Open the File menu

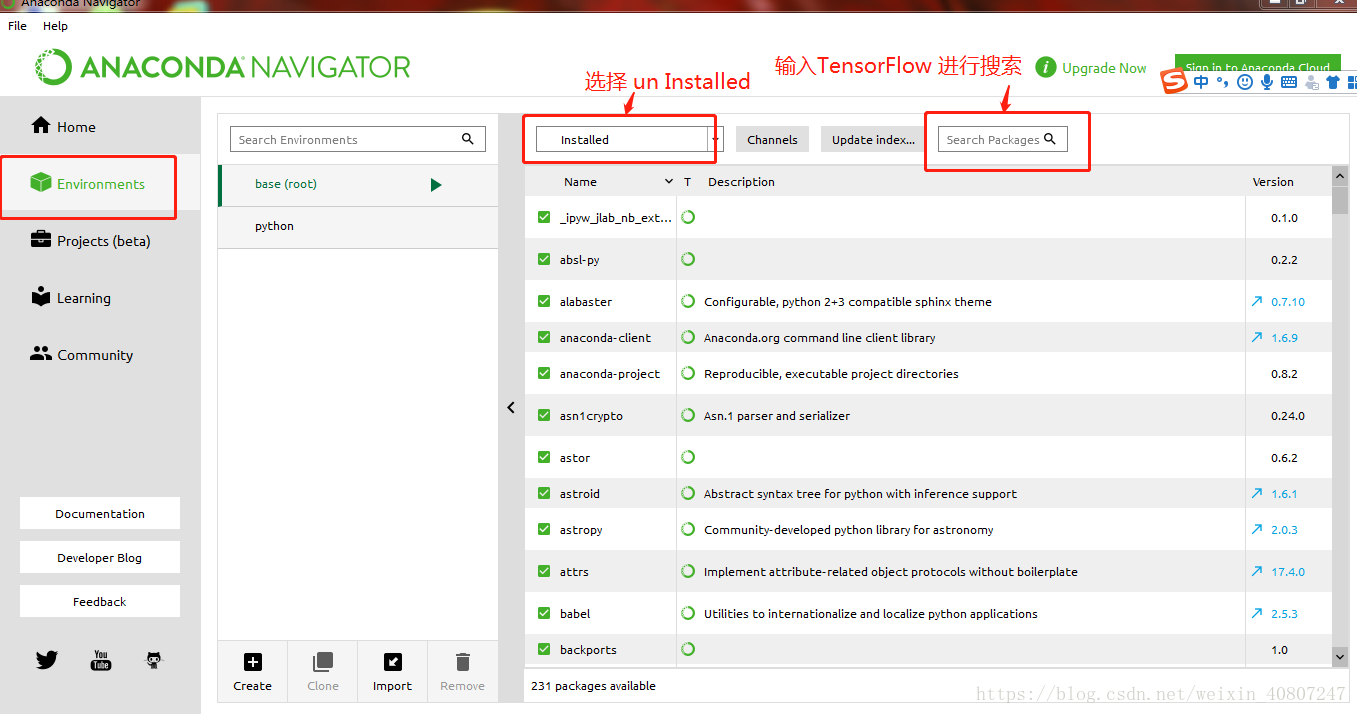17,26
